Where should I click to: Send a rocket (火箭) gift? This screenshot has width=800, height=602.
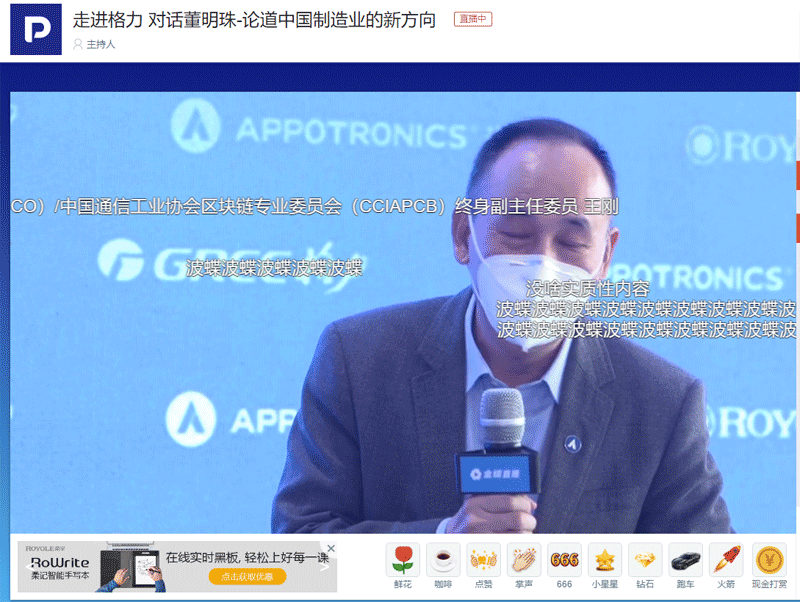727,560
